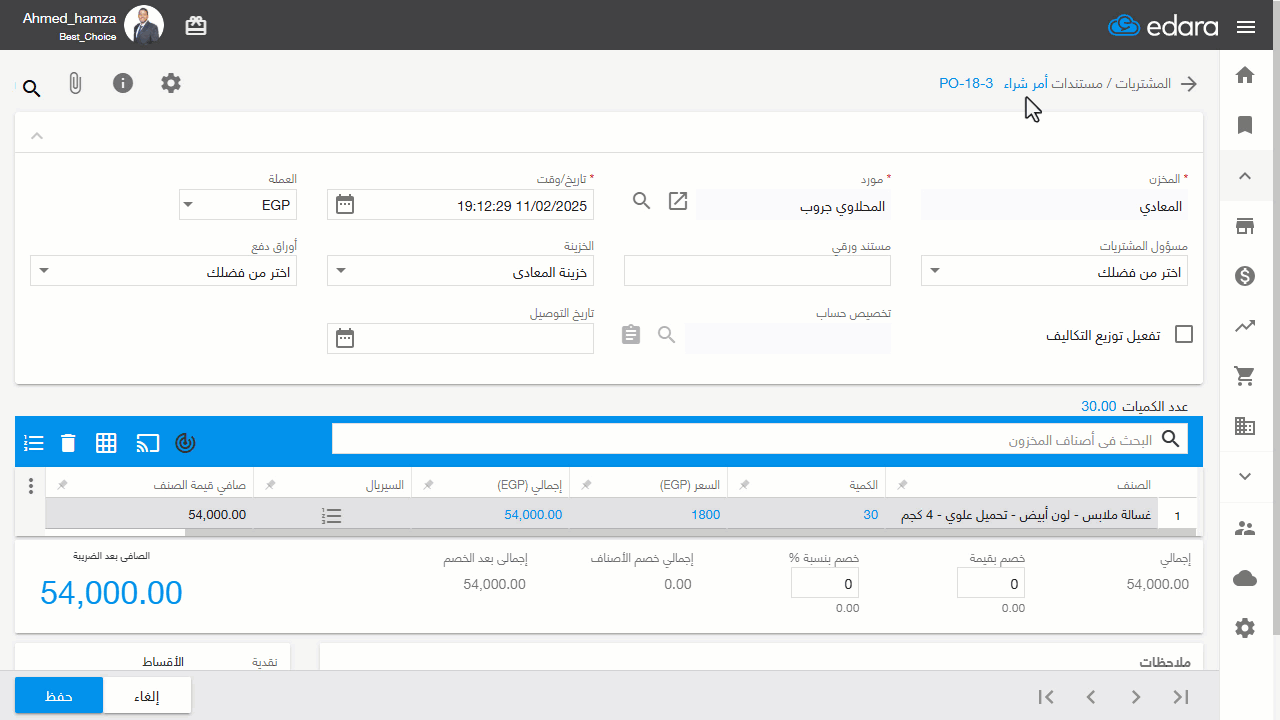Open items table column options menu

pos(31,486)
